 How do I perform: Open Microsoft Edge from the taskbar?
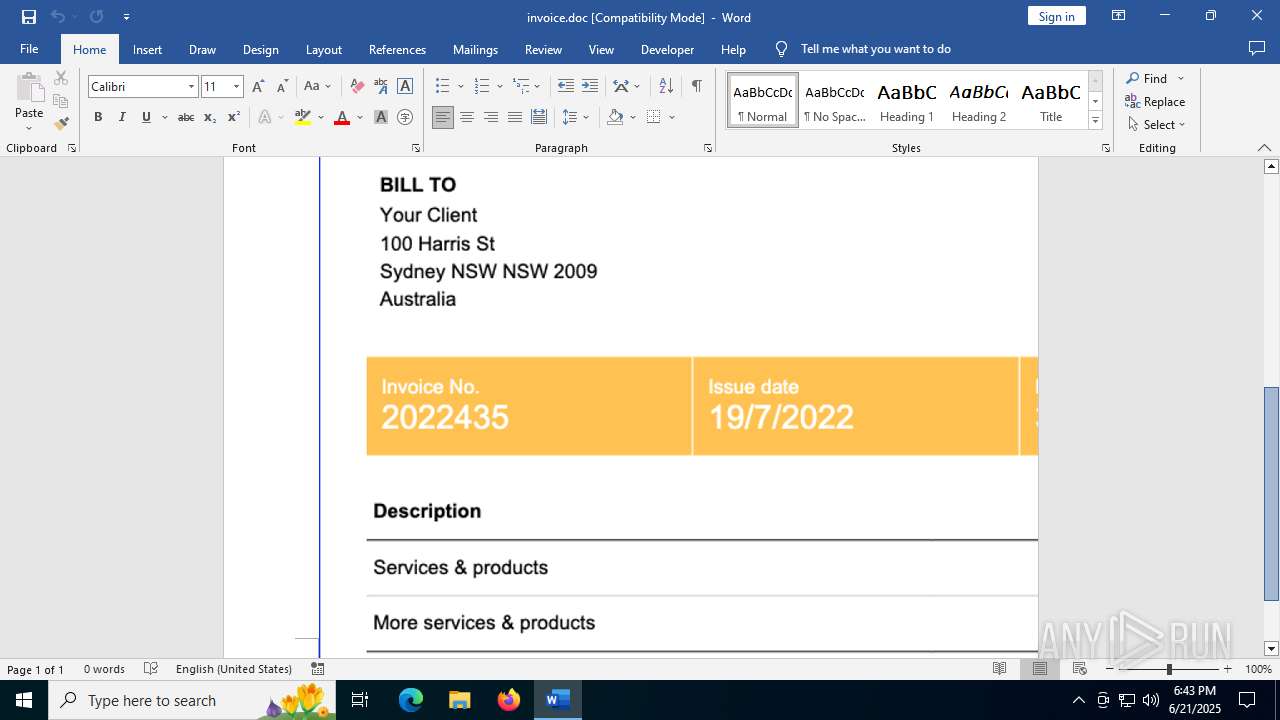(x=411, y=700)
